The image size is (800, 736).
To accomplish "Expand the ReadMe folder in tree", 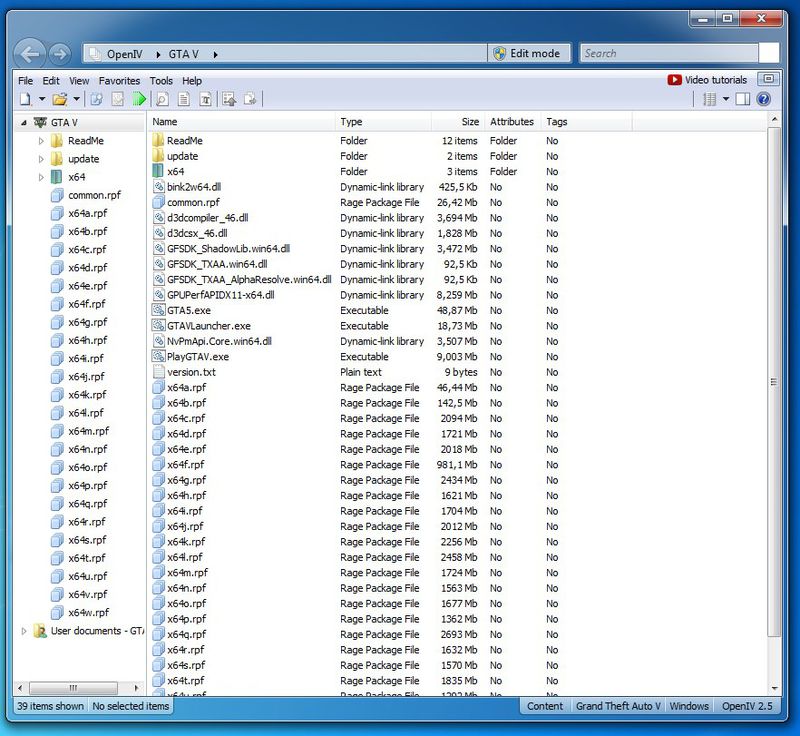I will coord(41,141).
